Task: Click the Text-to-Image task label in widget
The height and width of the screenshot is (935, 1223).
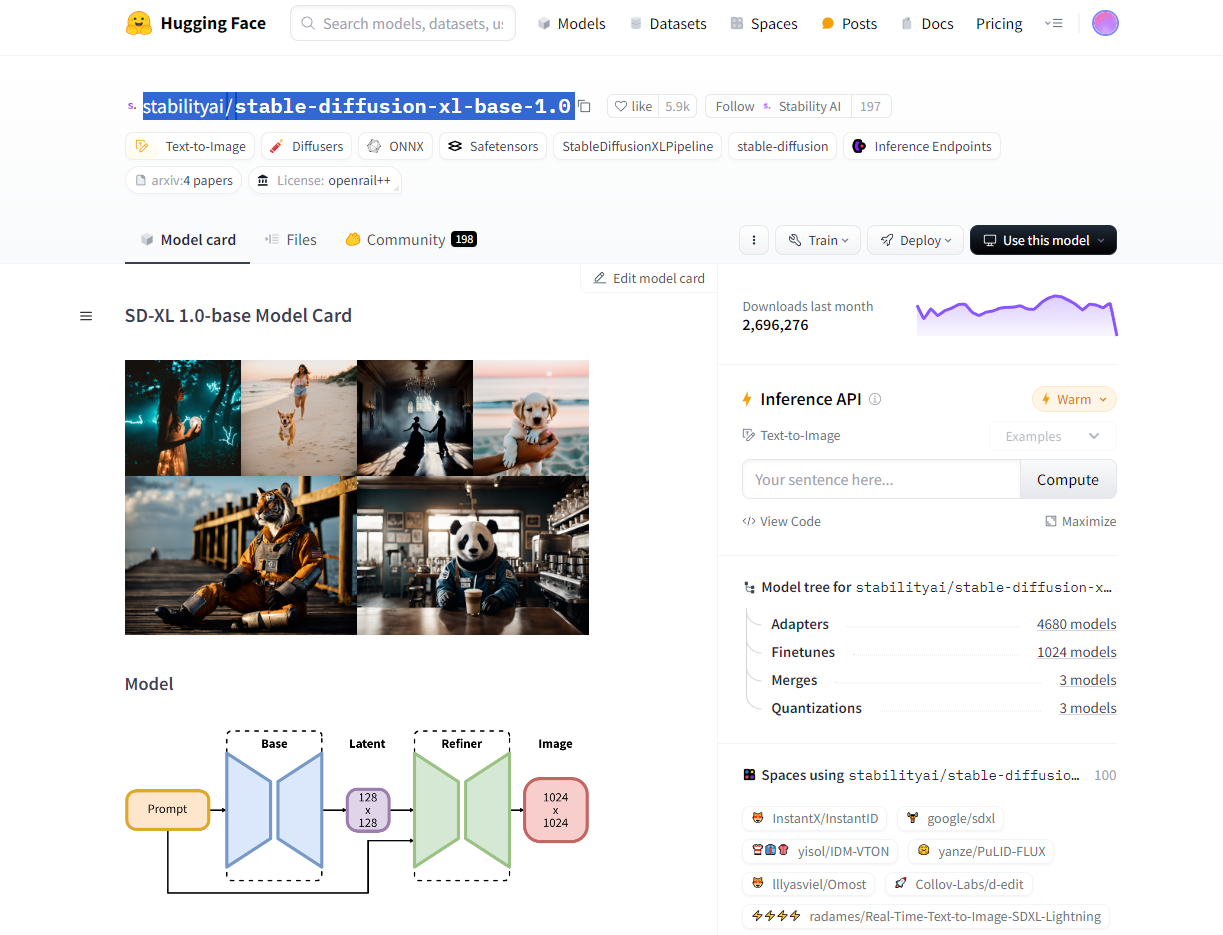Action: [791, 436]
